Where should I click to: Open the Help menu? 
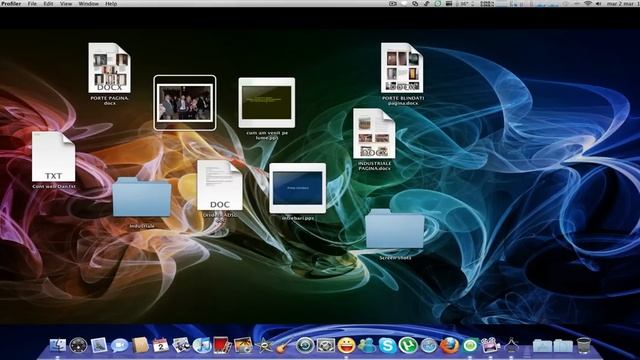tap(111, 3)
